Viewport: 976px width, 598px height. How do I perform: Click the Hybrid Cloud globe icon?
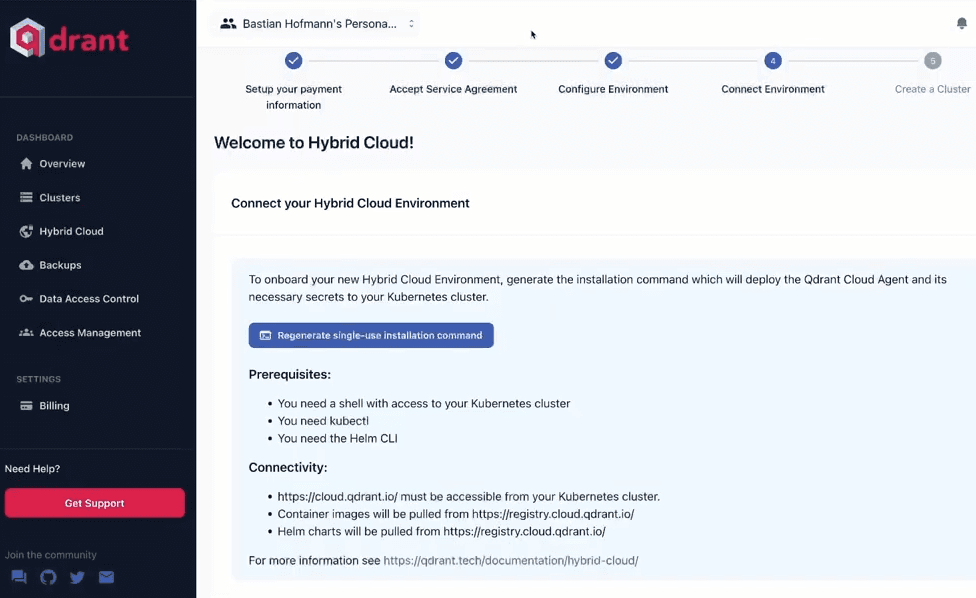(x=26, y=231)
